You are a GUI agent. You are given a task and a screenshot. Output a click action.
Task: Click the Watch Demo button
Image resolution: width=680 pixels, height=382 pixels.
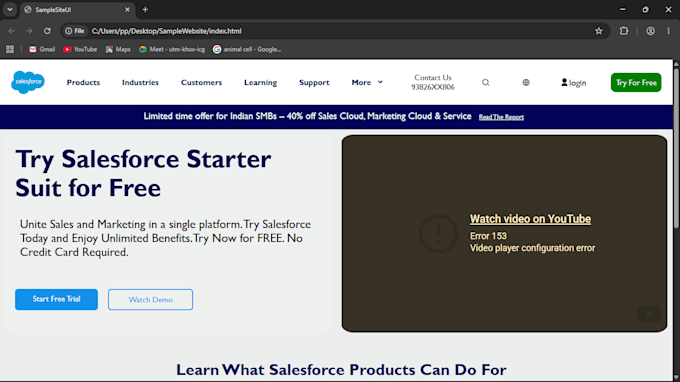[x=150, y=300]
